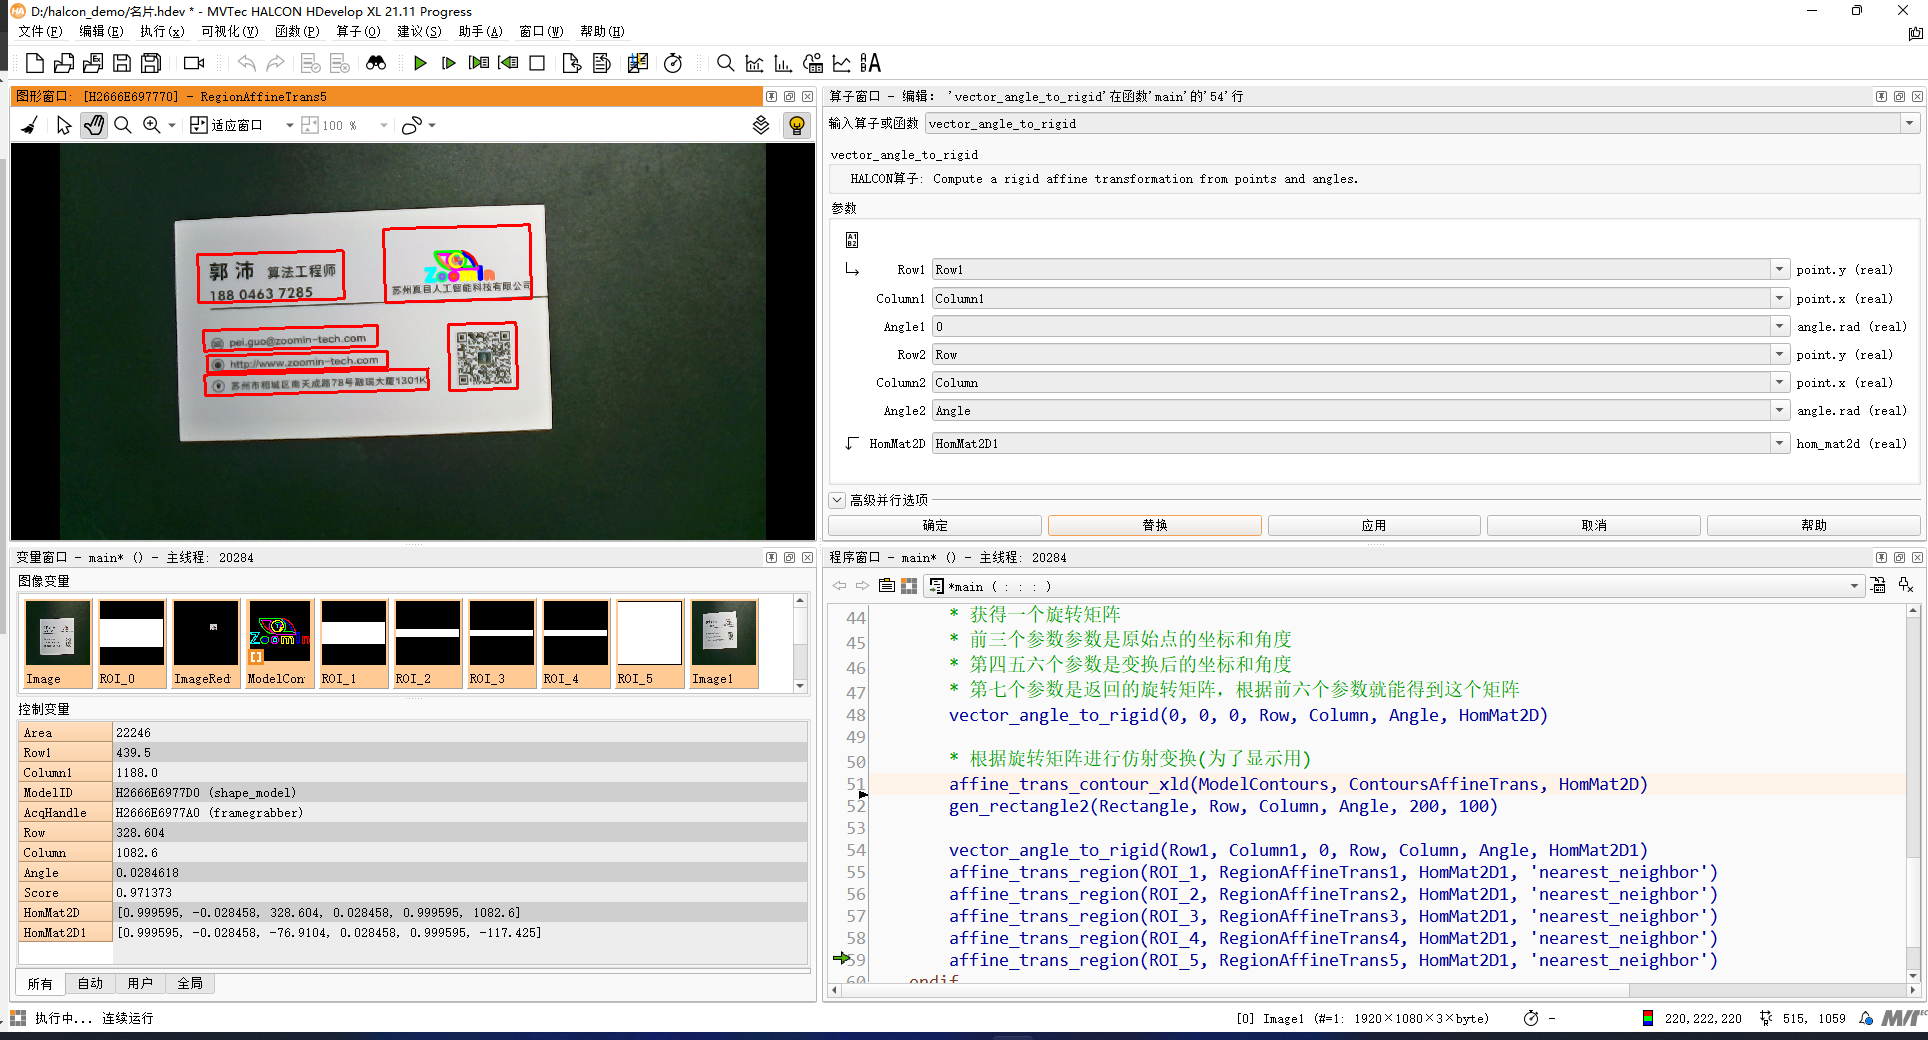
Task: Open the layers visualization stack icon
Action: pos(761,125)
